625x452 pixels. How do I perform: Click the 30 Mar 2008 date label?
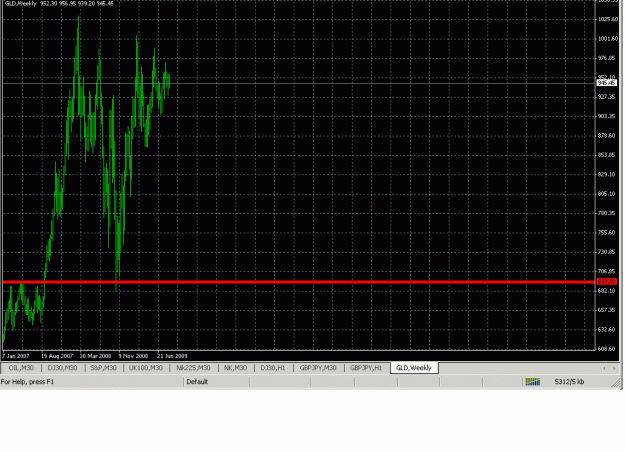(x=95, y=356)
